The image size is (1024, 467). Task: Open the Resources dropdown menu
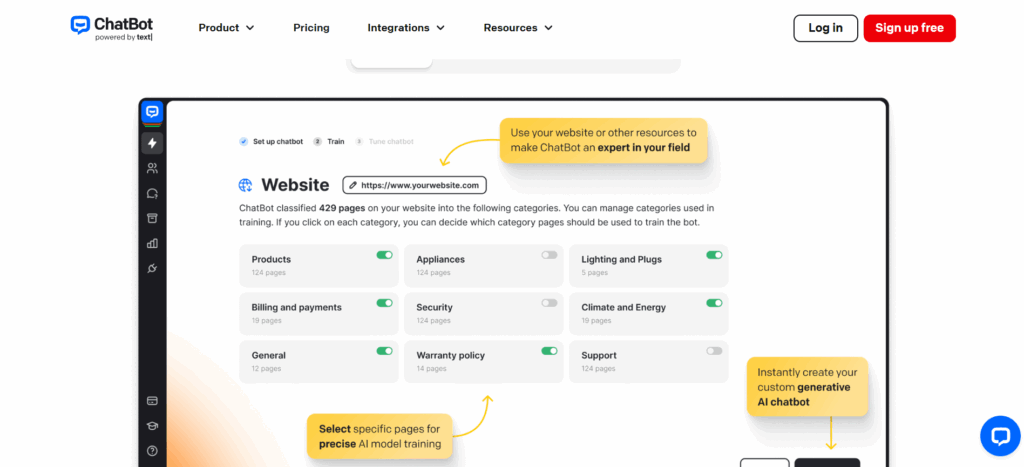click(518, 28)
